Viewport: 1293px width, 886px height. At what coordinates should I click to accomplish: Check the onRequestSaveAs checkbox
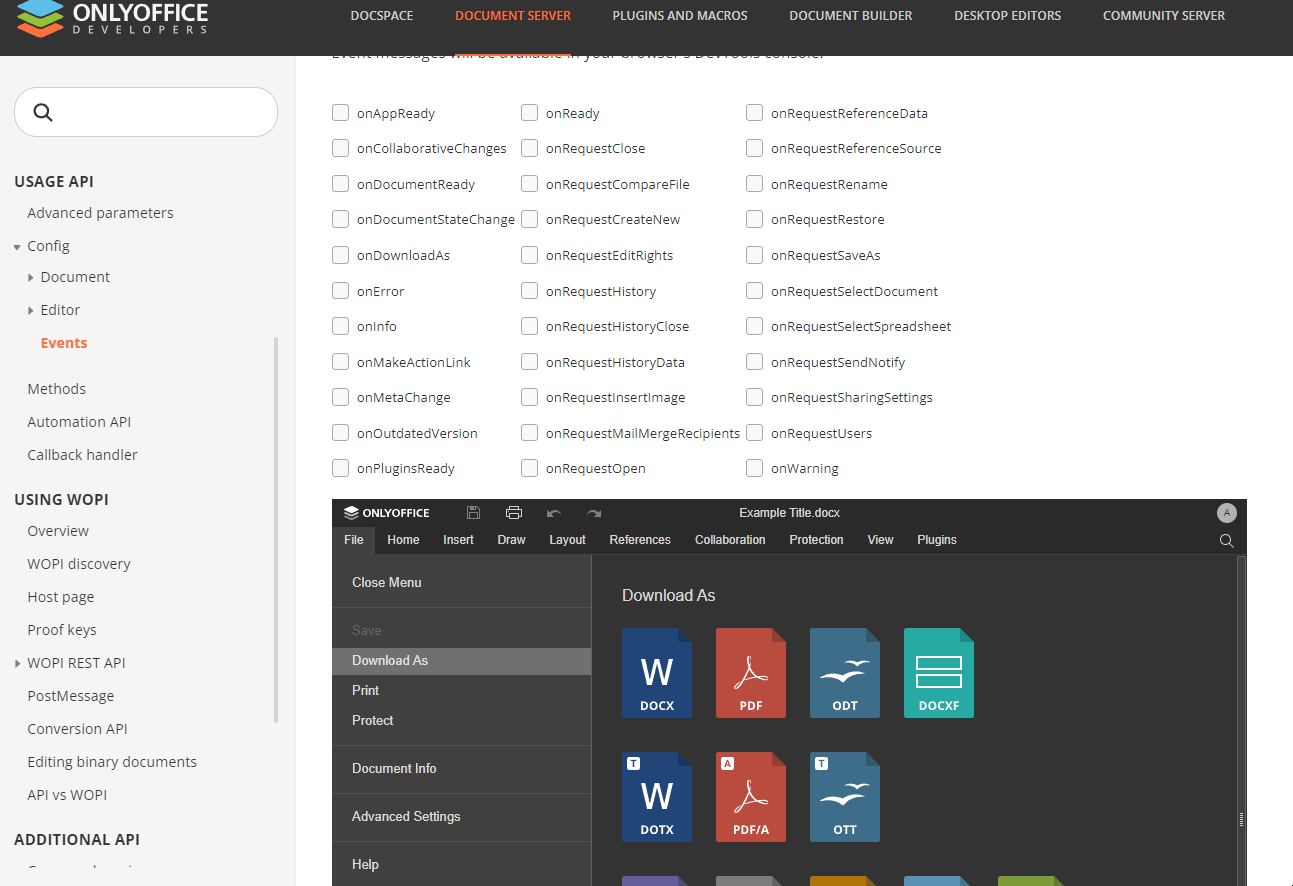754,255
